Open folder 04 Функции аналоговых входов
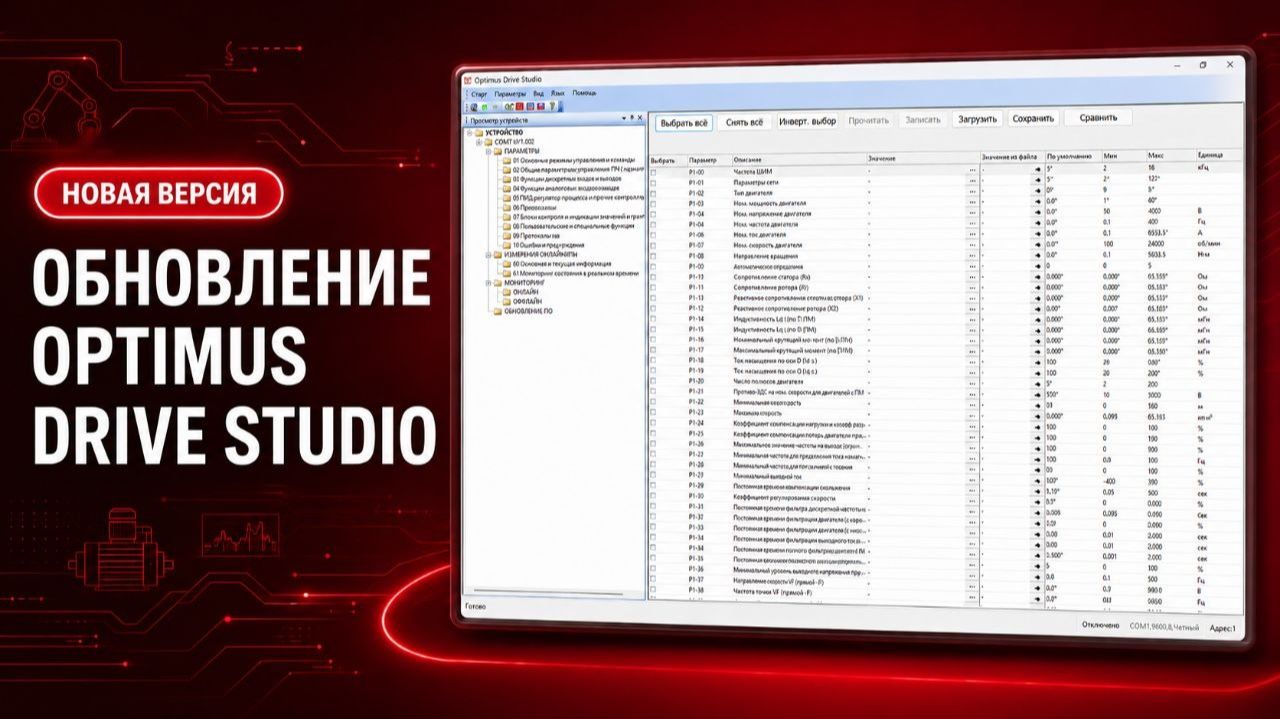 coord(560,188)
